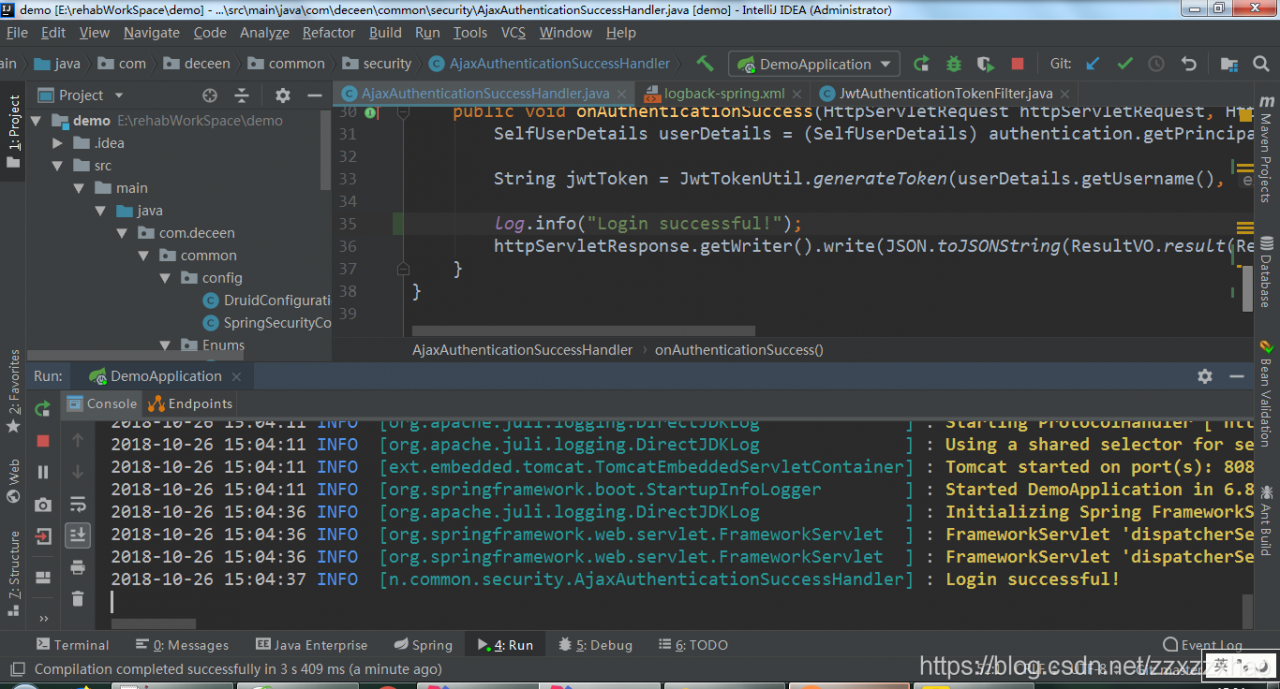Open the Spring tool window
The height and width of the screenshot is (689, 1280).
(x=424, y=645)
